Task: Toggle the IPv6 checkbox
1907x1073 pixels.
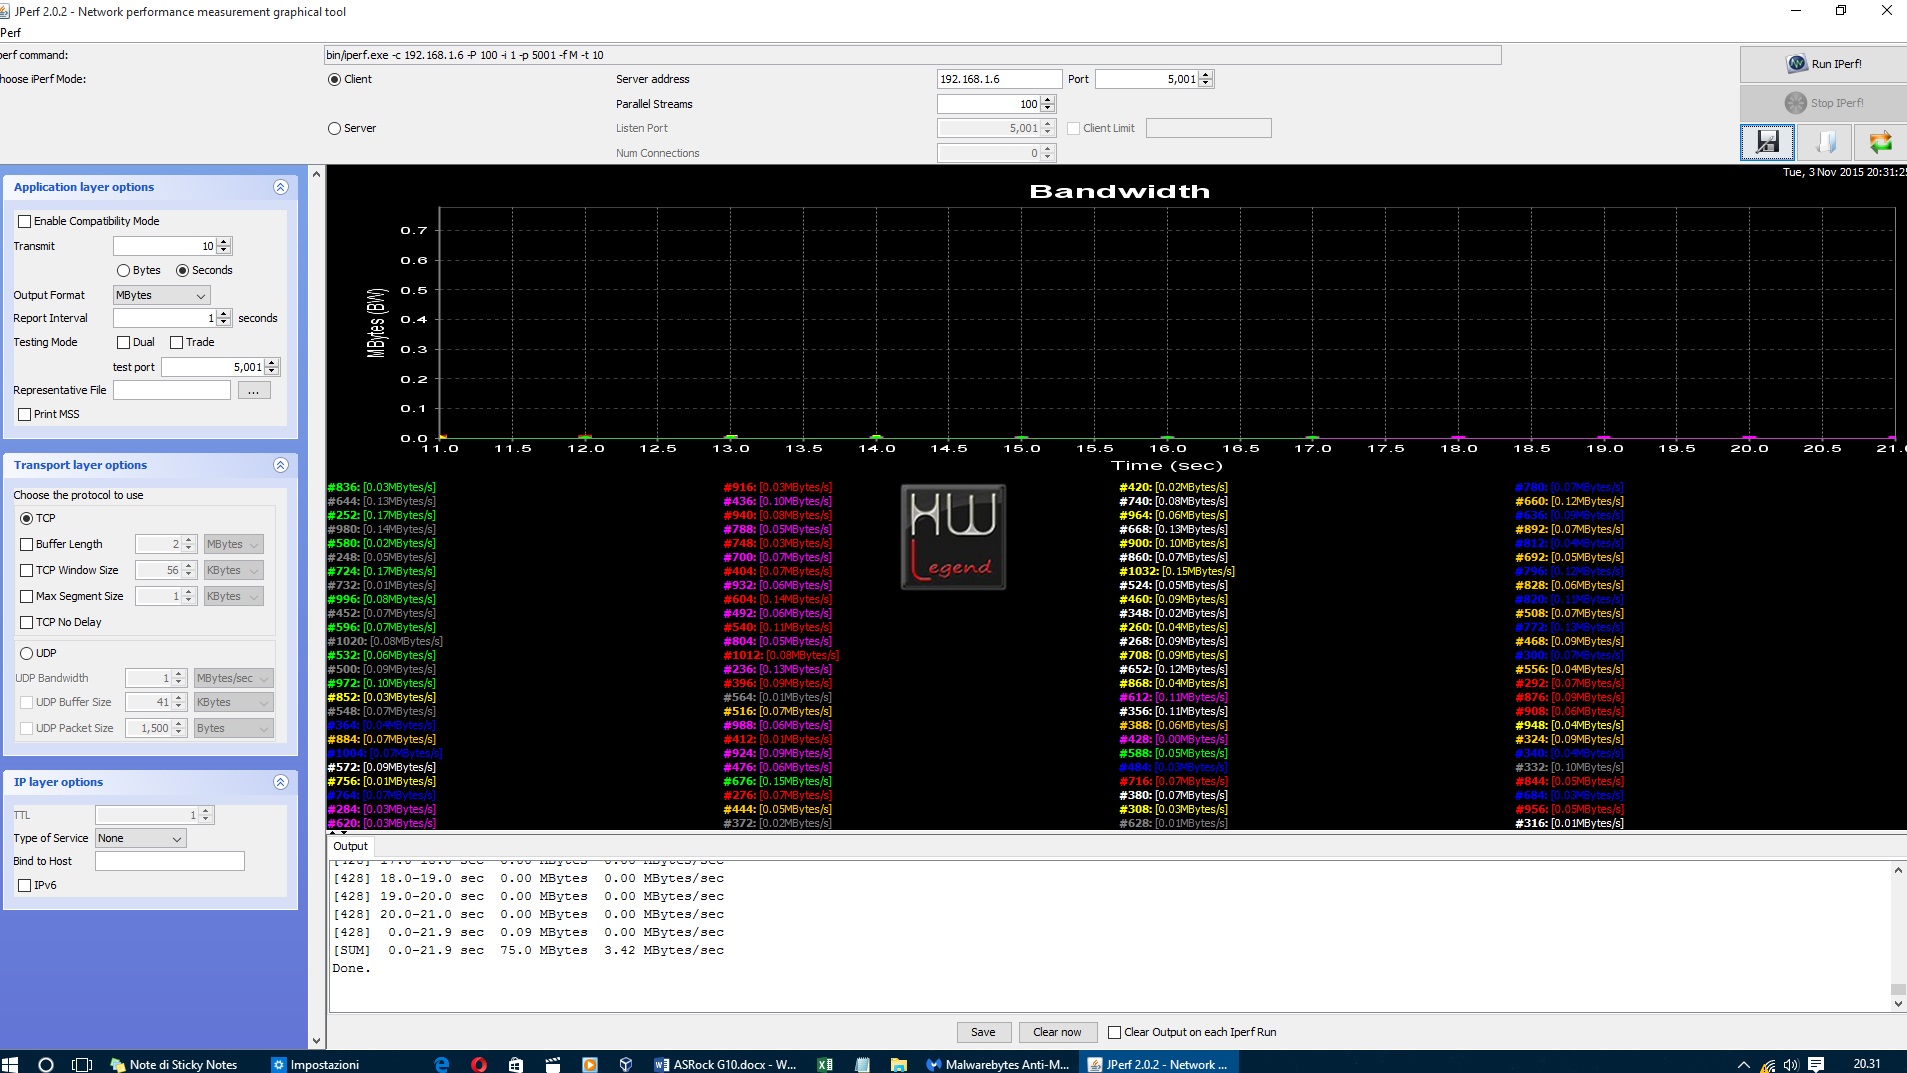Action: coord(25,885)
